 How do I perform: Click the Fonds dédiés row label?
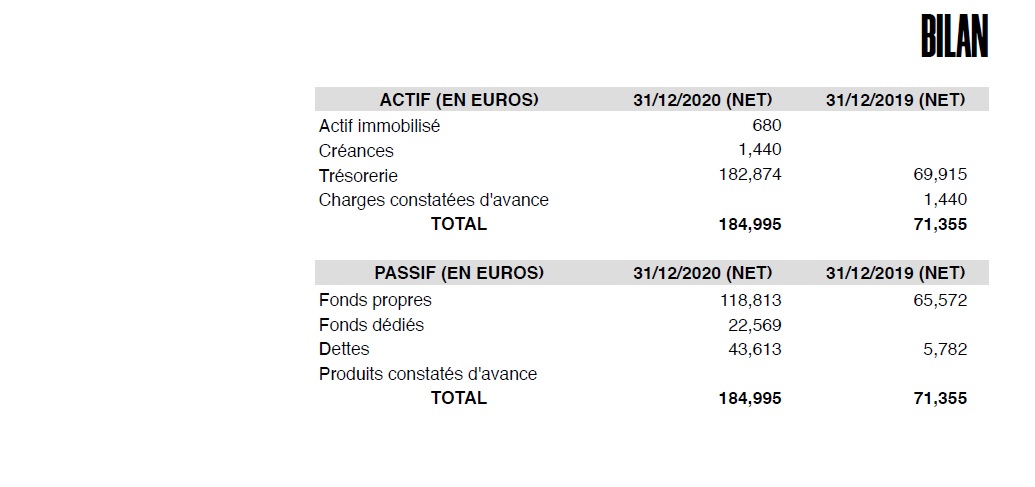point(372,325)
